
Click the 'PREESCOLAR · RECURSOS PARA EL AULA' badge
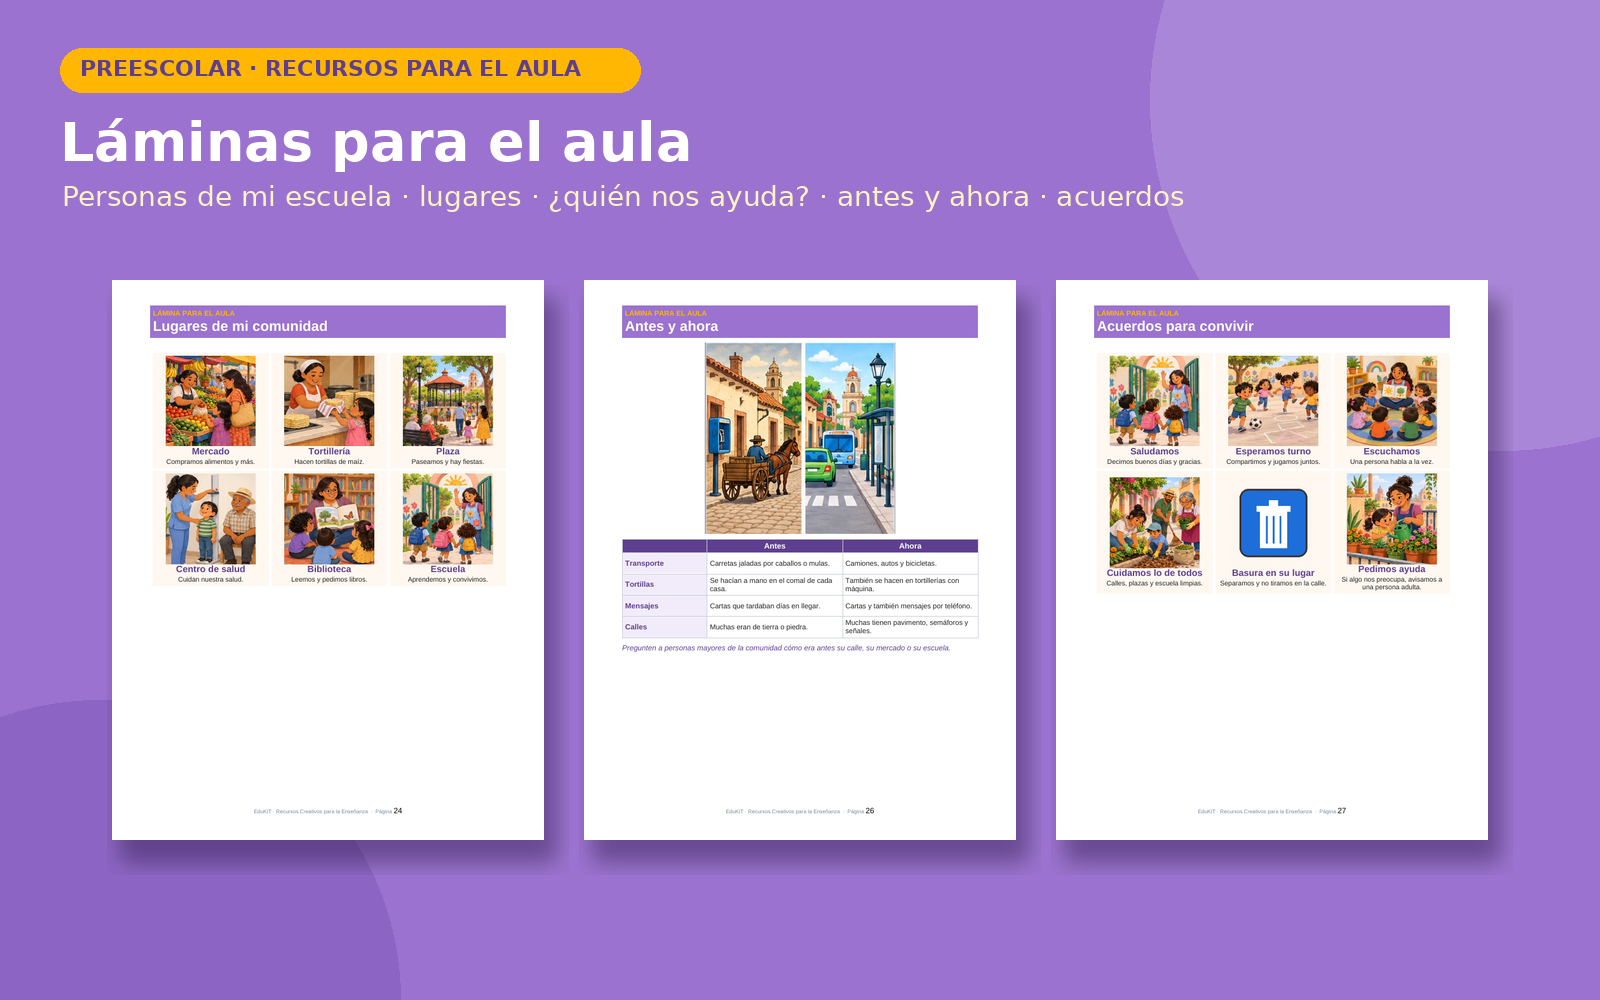[350, 70]
